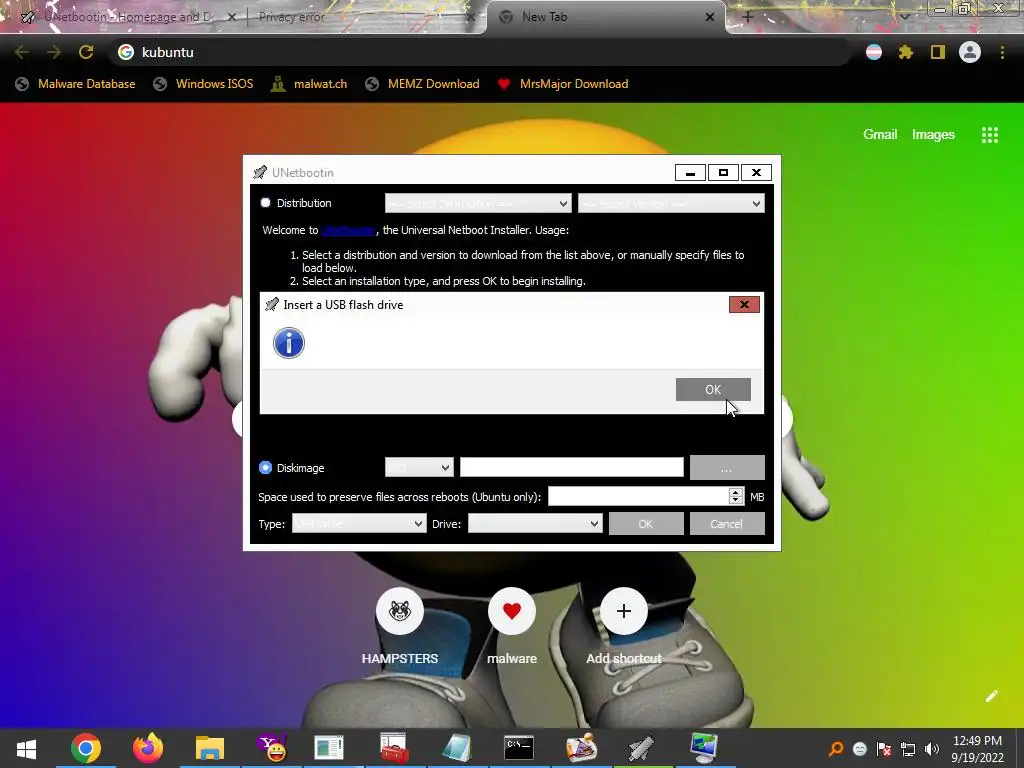Select the Distribution radio button
1024x768 pixels.
pyautogui.click(x=265, y=202)
